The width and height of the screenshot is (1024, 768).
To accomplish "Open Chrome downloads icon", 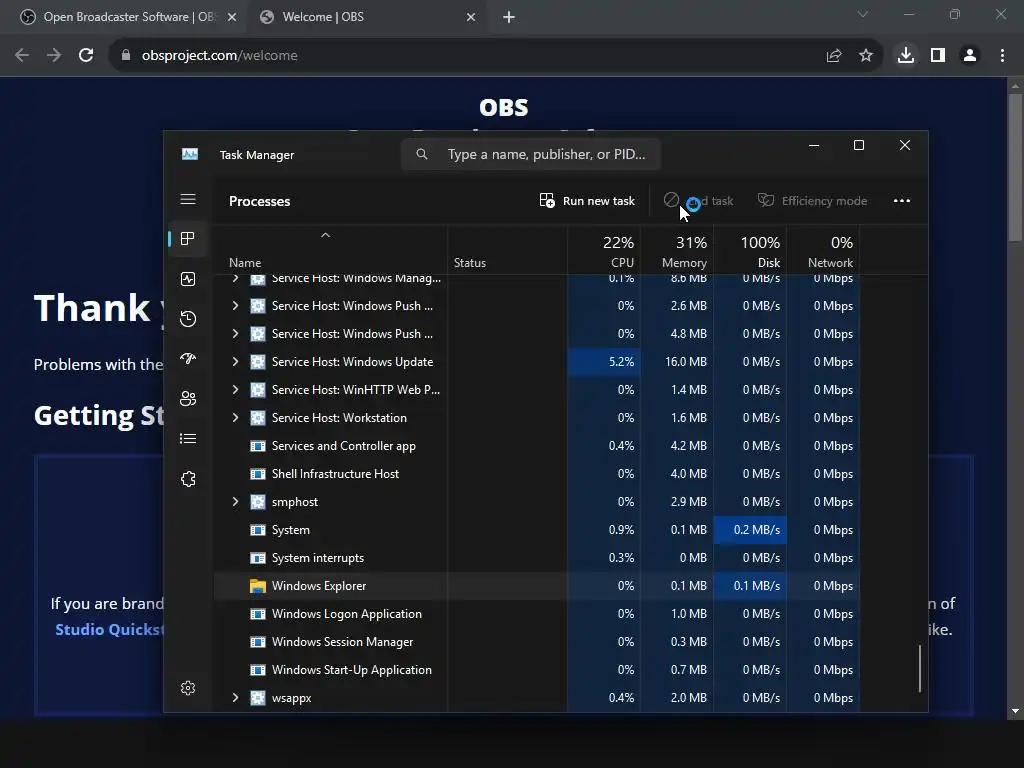I will (906, 56).
